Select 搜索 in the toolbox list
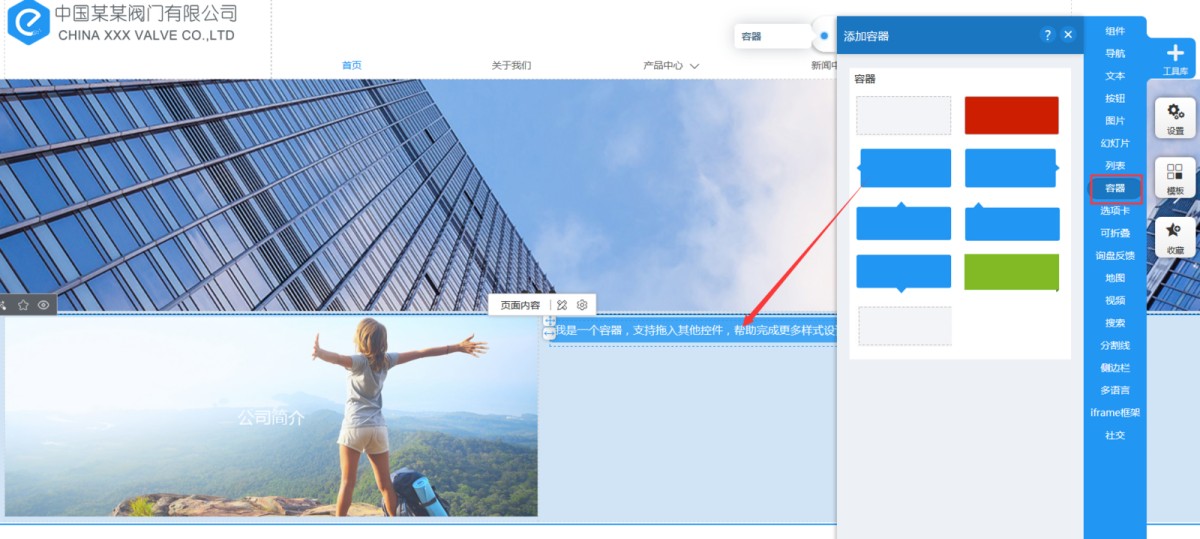 click(x=1115, y=323)
